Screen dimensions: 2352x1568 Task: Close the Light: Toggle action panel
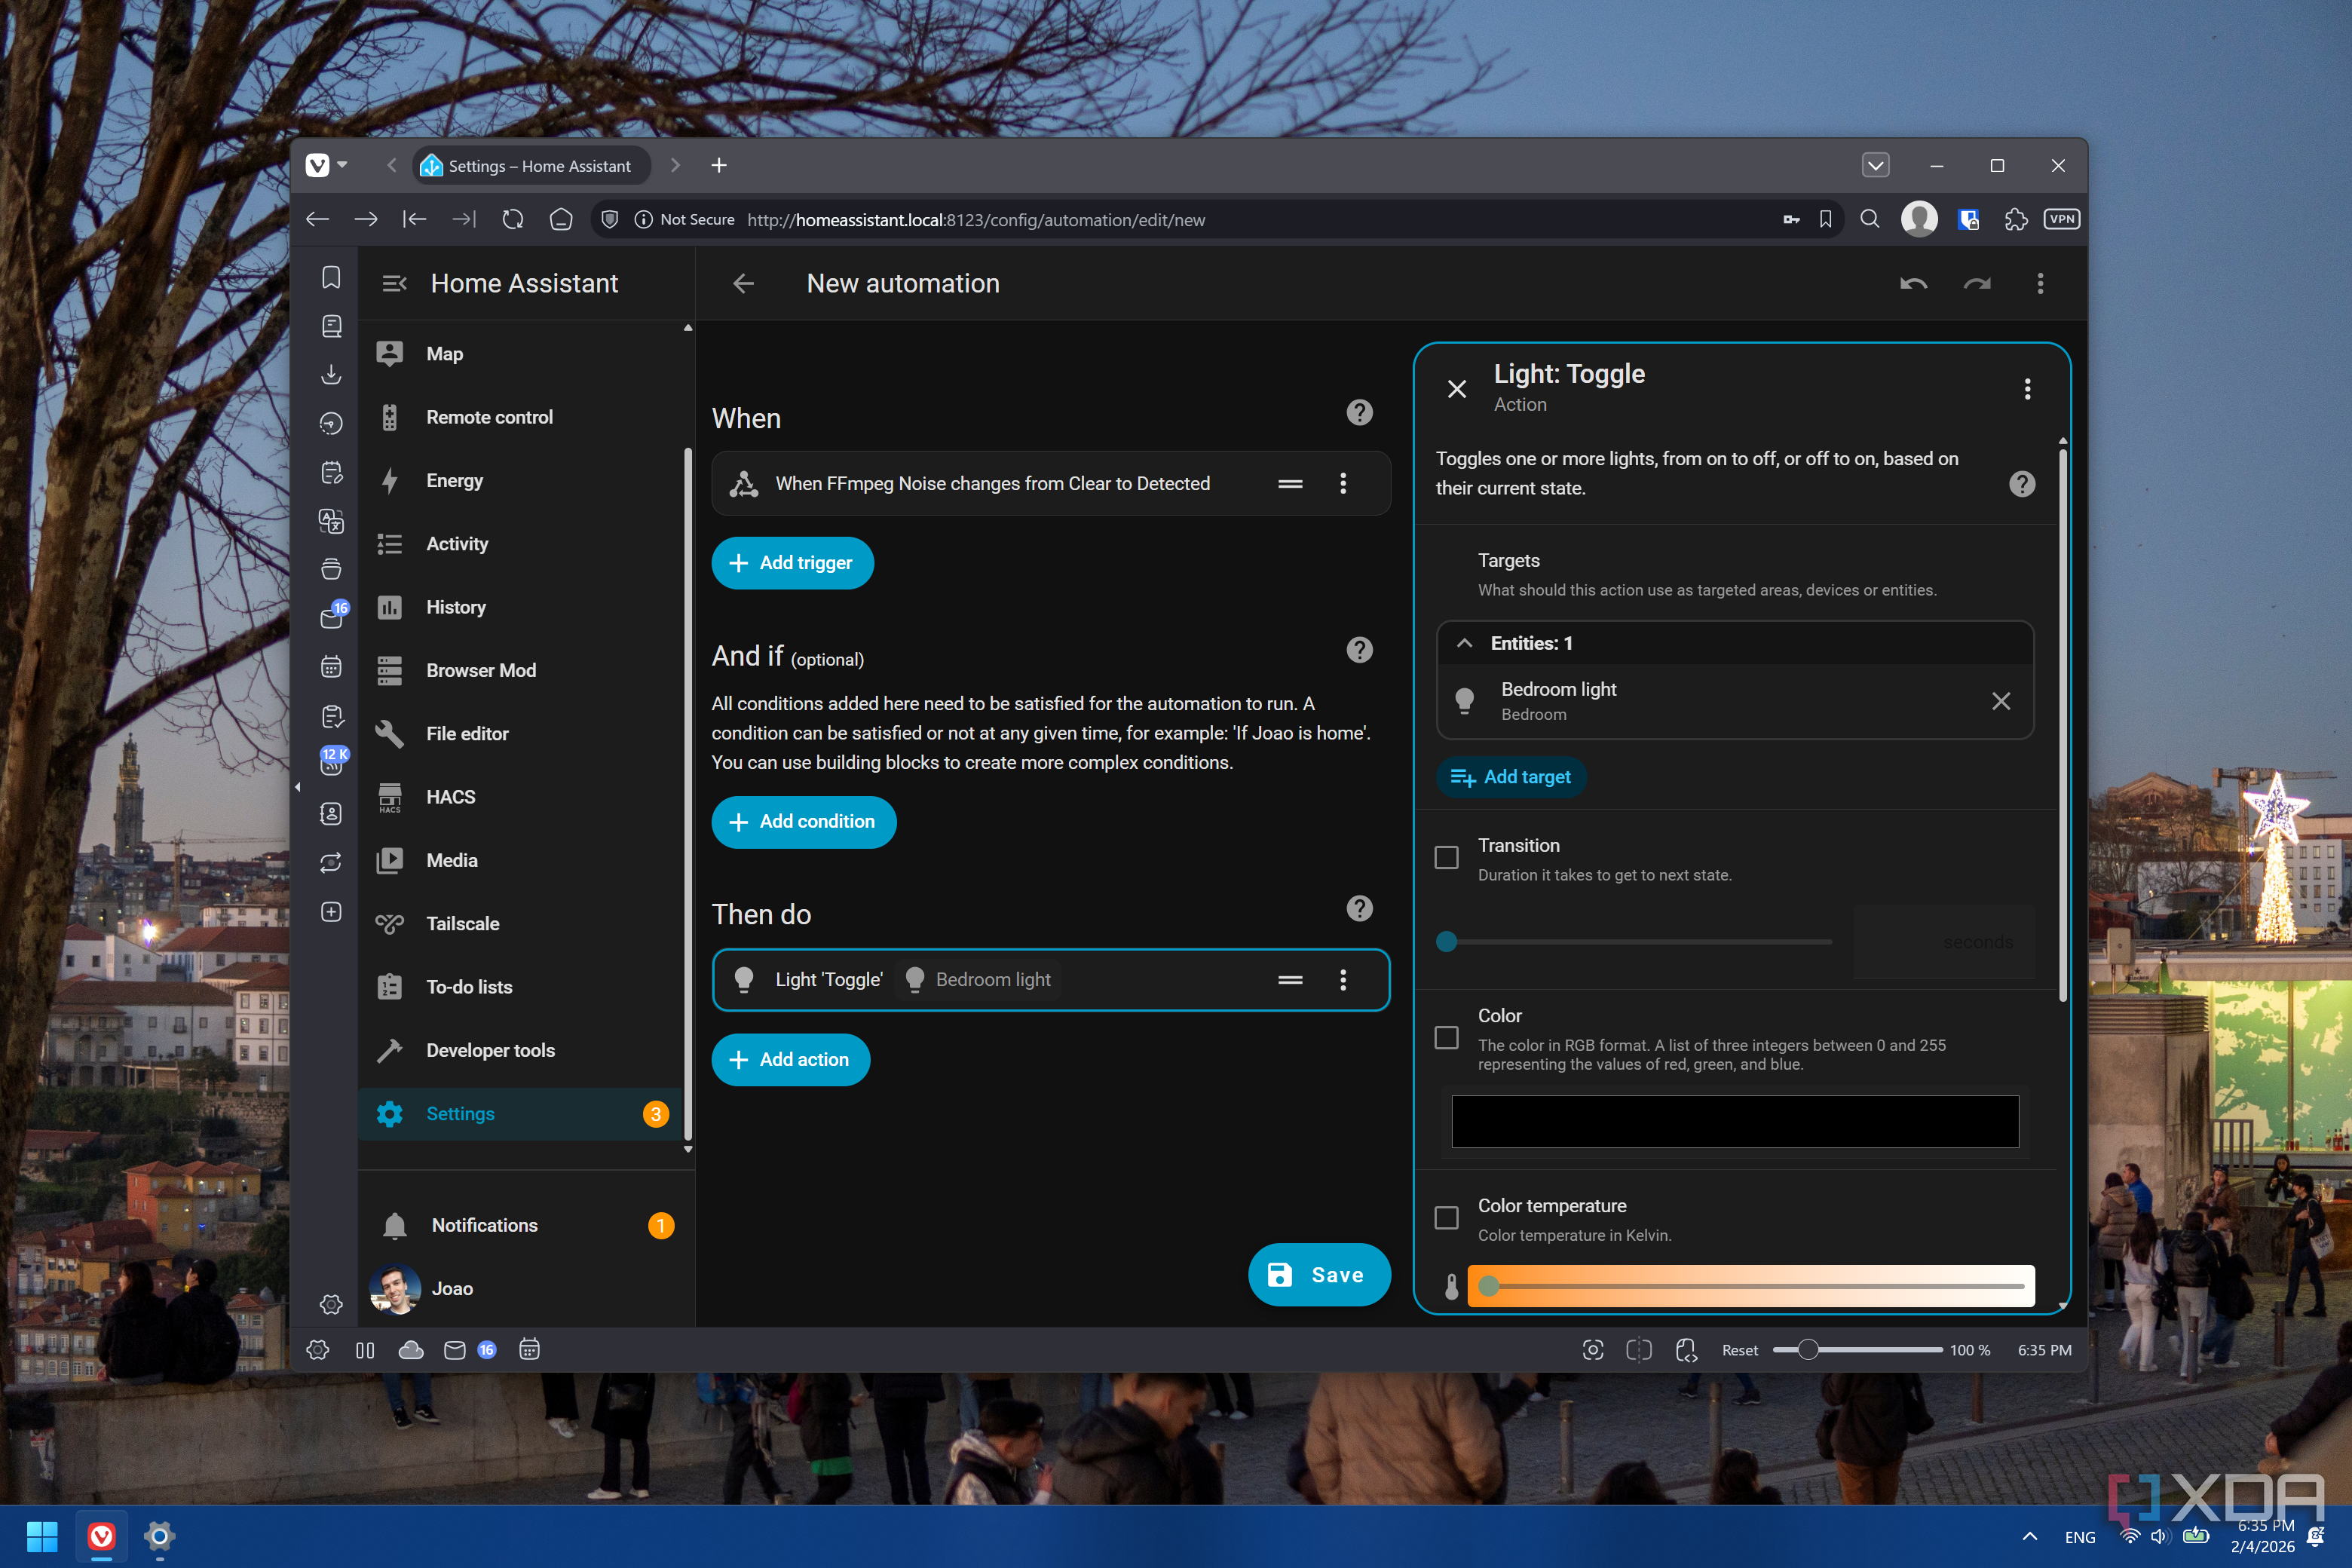pyautogui.click(x=1457, y=389)
